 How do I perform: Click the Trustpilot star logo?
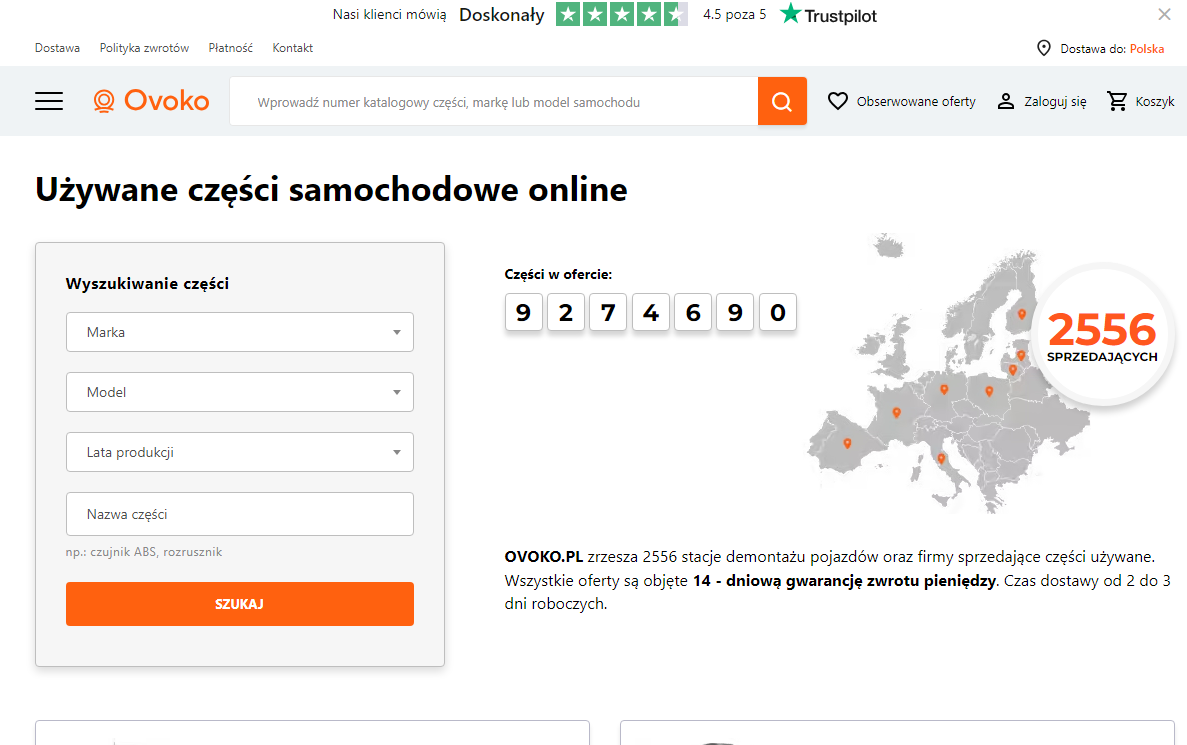(x=791, y=14)
